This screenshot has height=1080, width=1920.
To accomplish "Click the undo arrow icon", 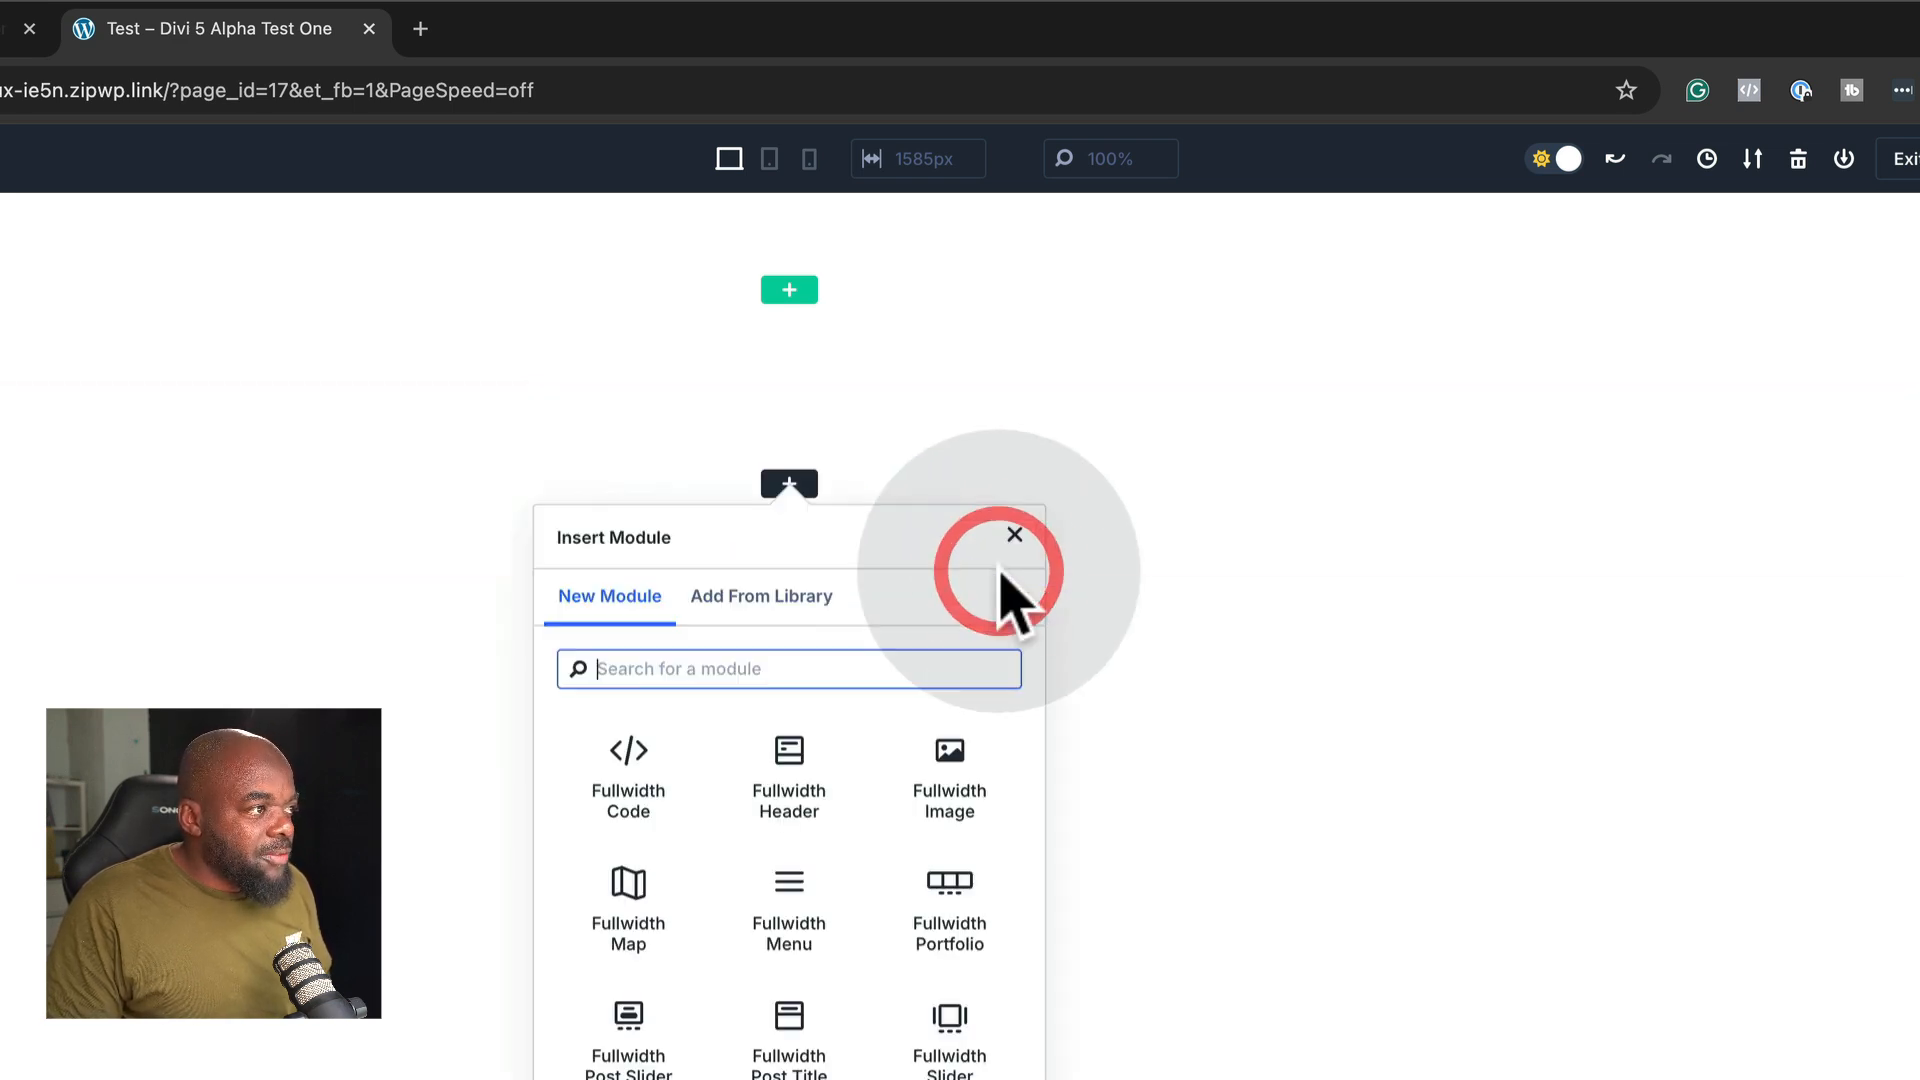I will pyautogui.click(x=1615, y=159).
